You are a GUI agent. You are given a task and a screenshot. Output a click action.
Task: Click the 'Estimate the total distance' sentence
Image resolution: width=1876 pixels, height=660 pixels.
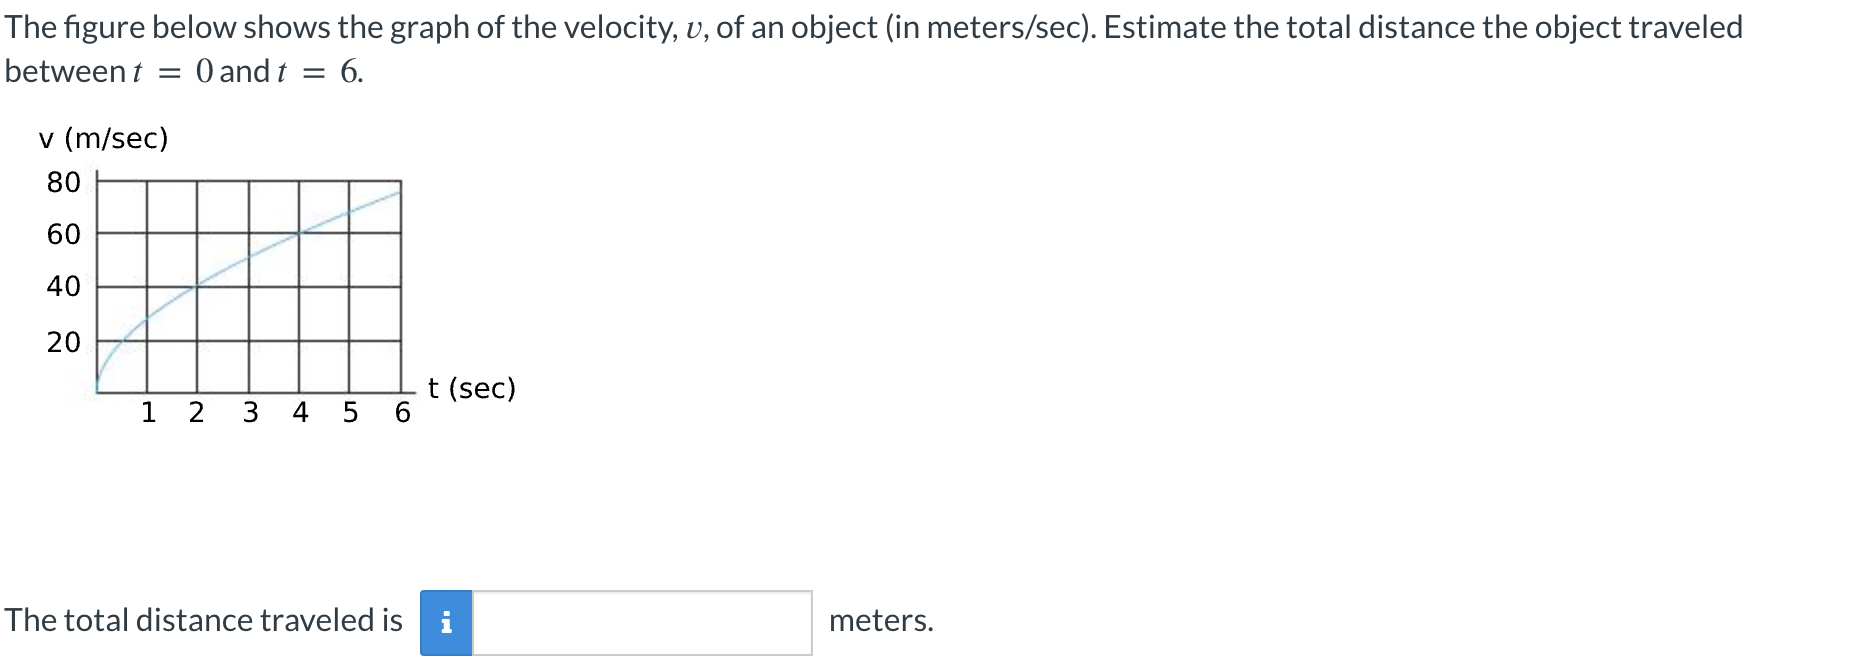(x=1288, y=27)
